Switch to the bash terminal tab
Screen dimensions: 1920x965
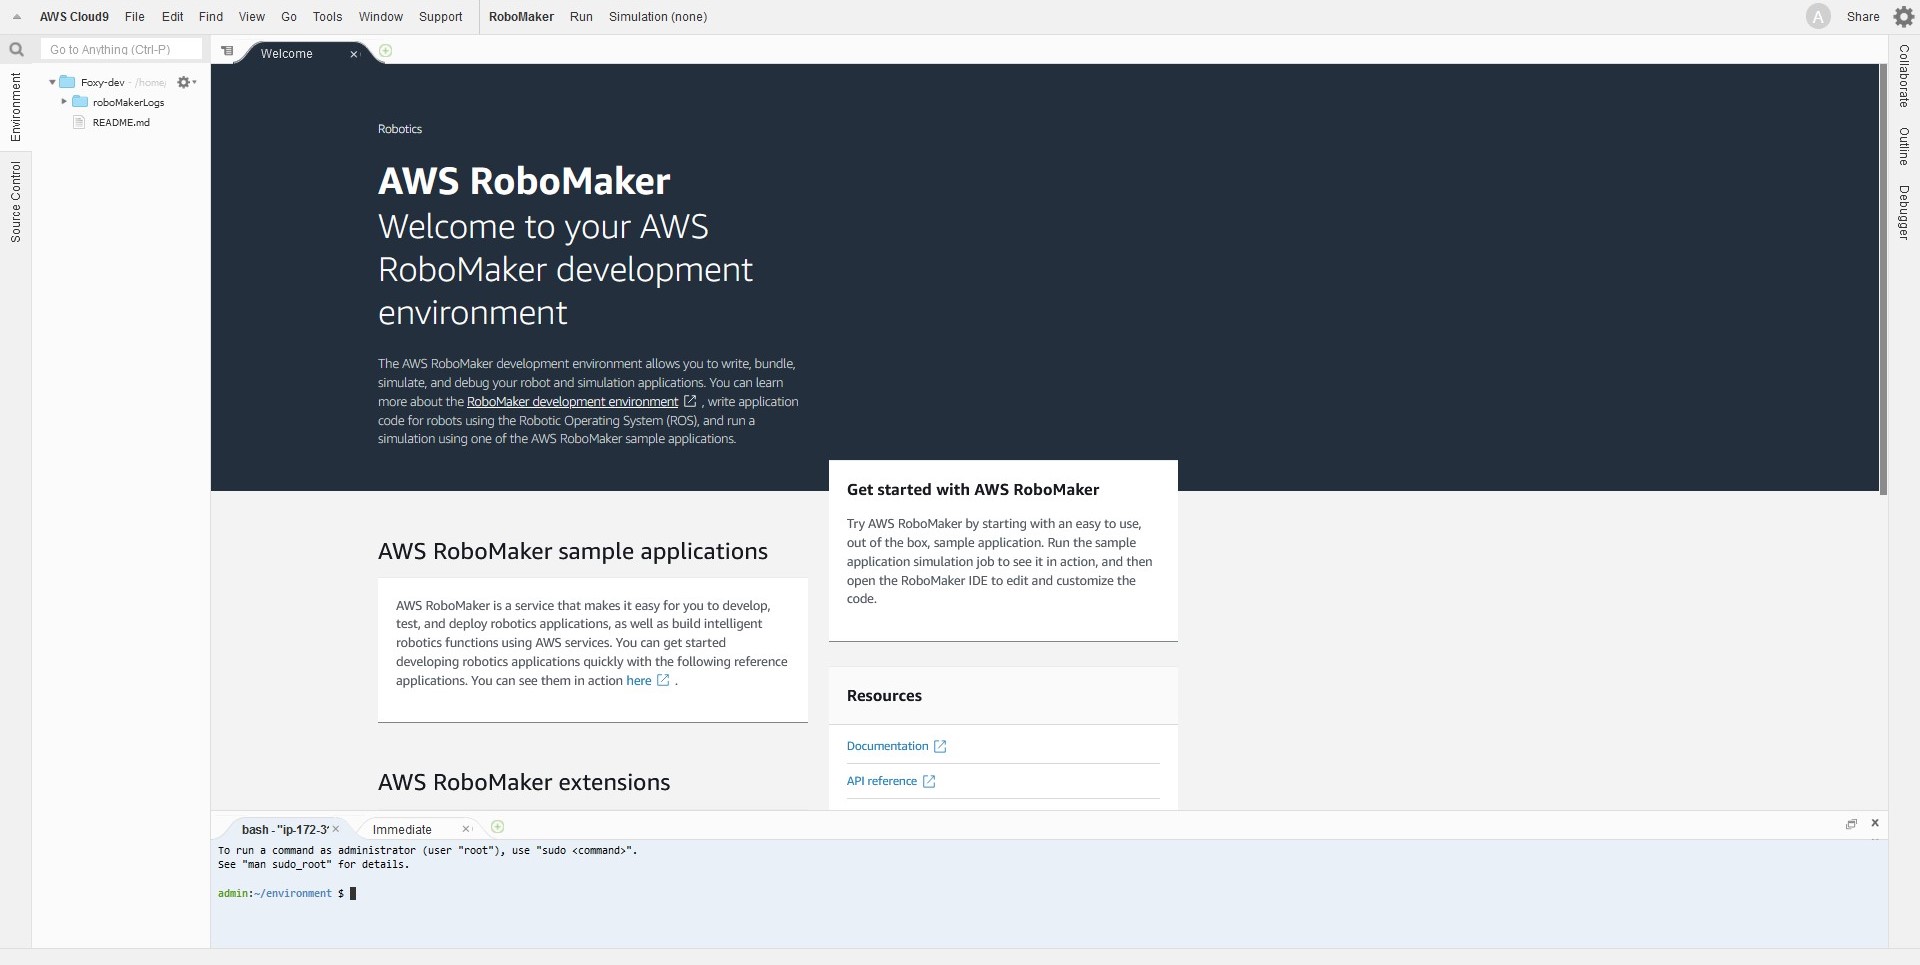[x=285, y=829]
